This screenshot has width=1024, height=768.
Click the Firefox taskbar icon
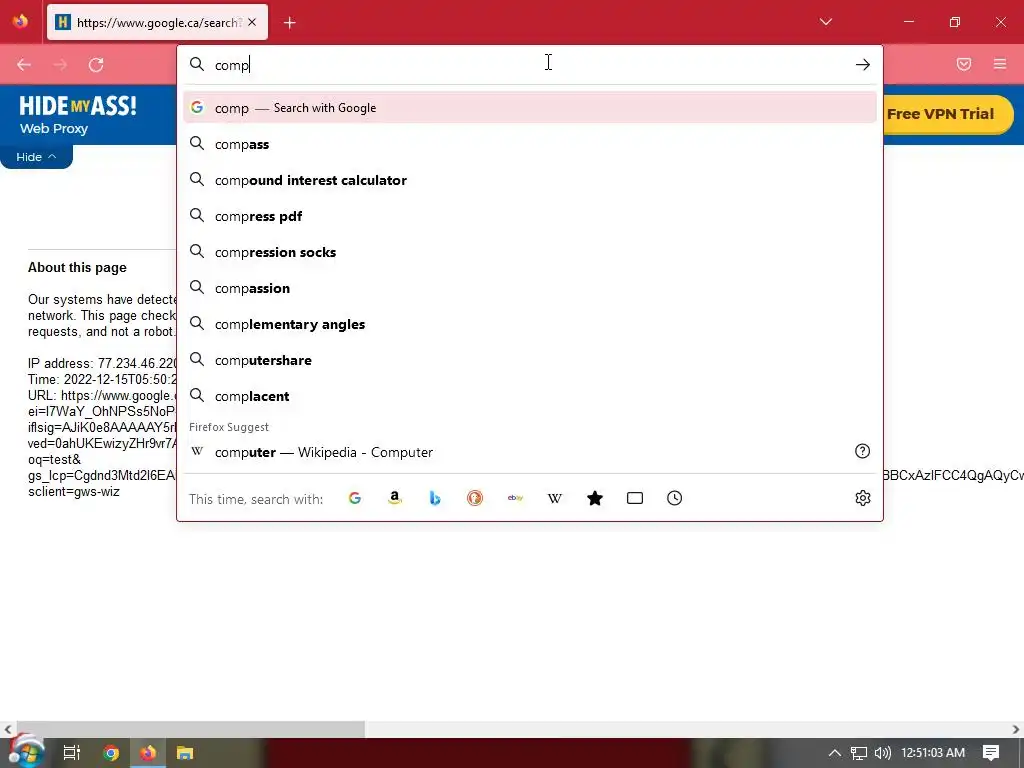148,753
